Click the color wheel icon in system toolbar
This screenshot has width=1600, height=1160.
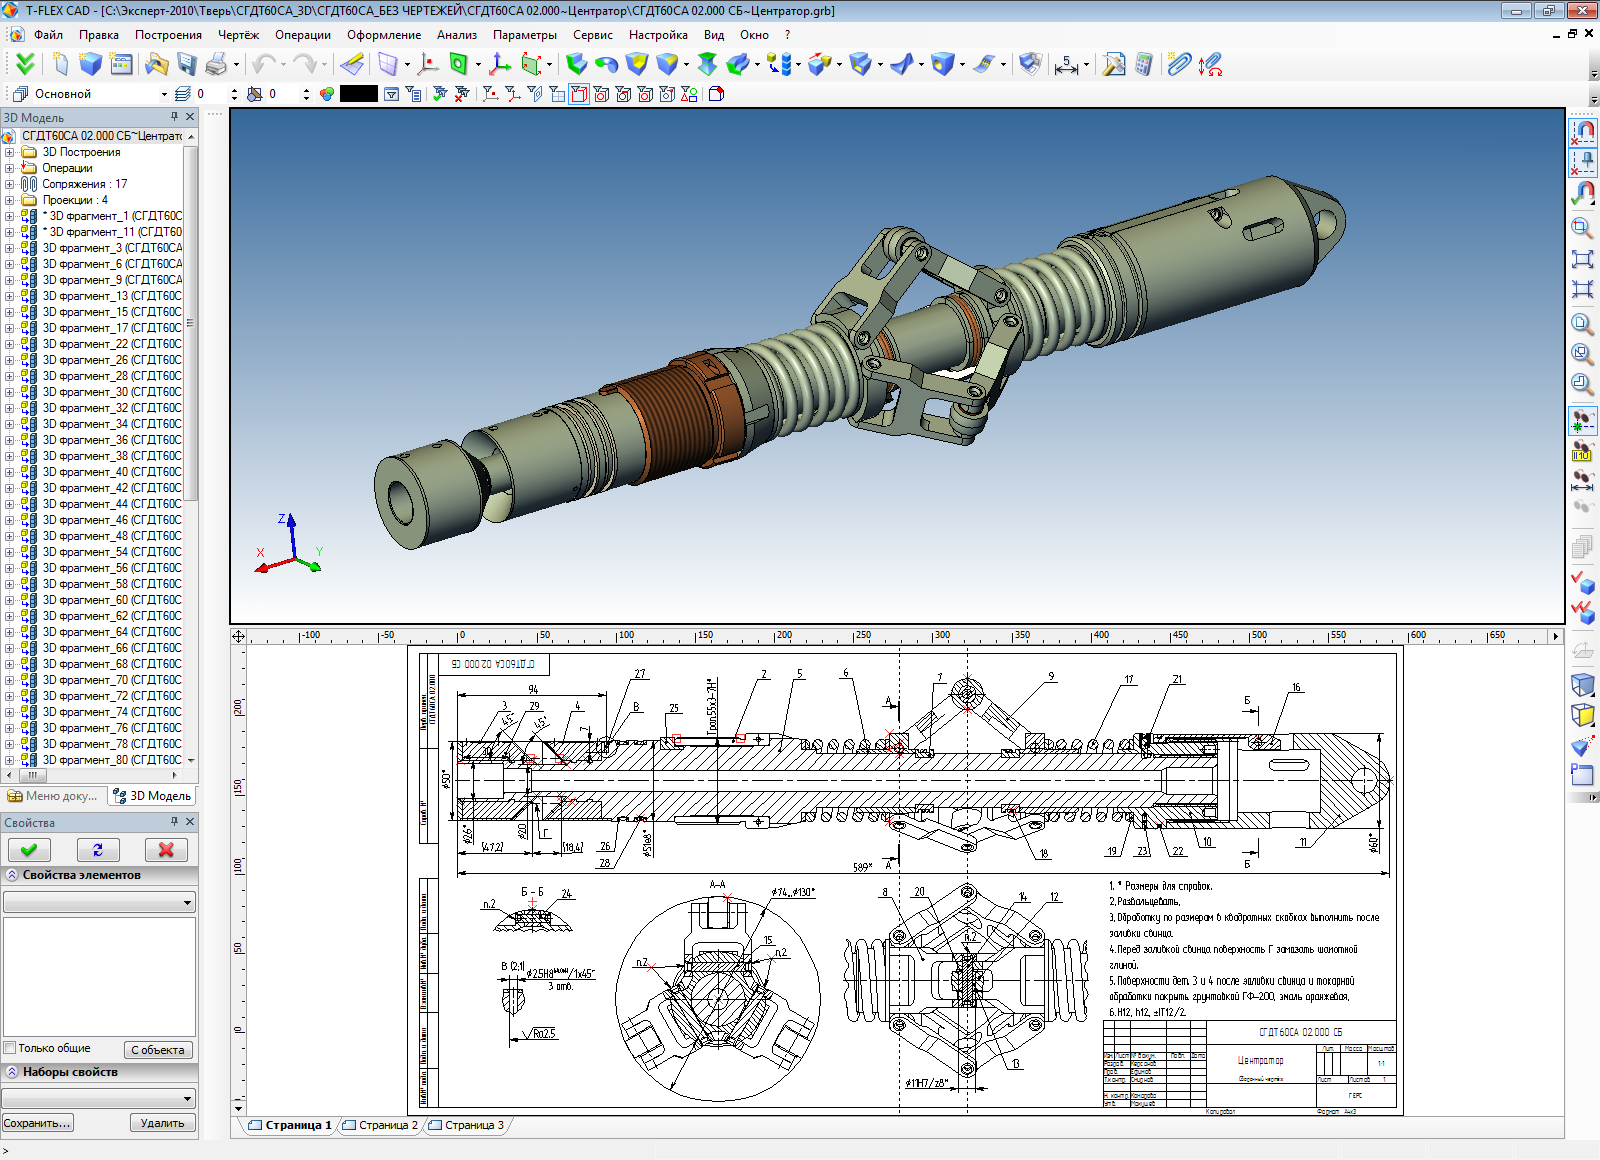pyautogui.click(x=326, y=94)
